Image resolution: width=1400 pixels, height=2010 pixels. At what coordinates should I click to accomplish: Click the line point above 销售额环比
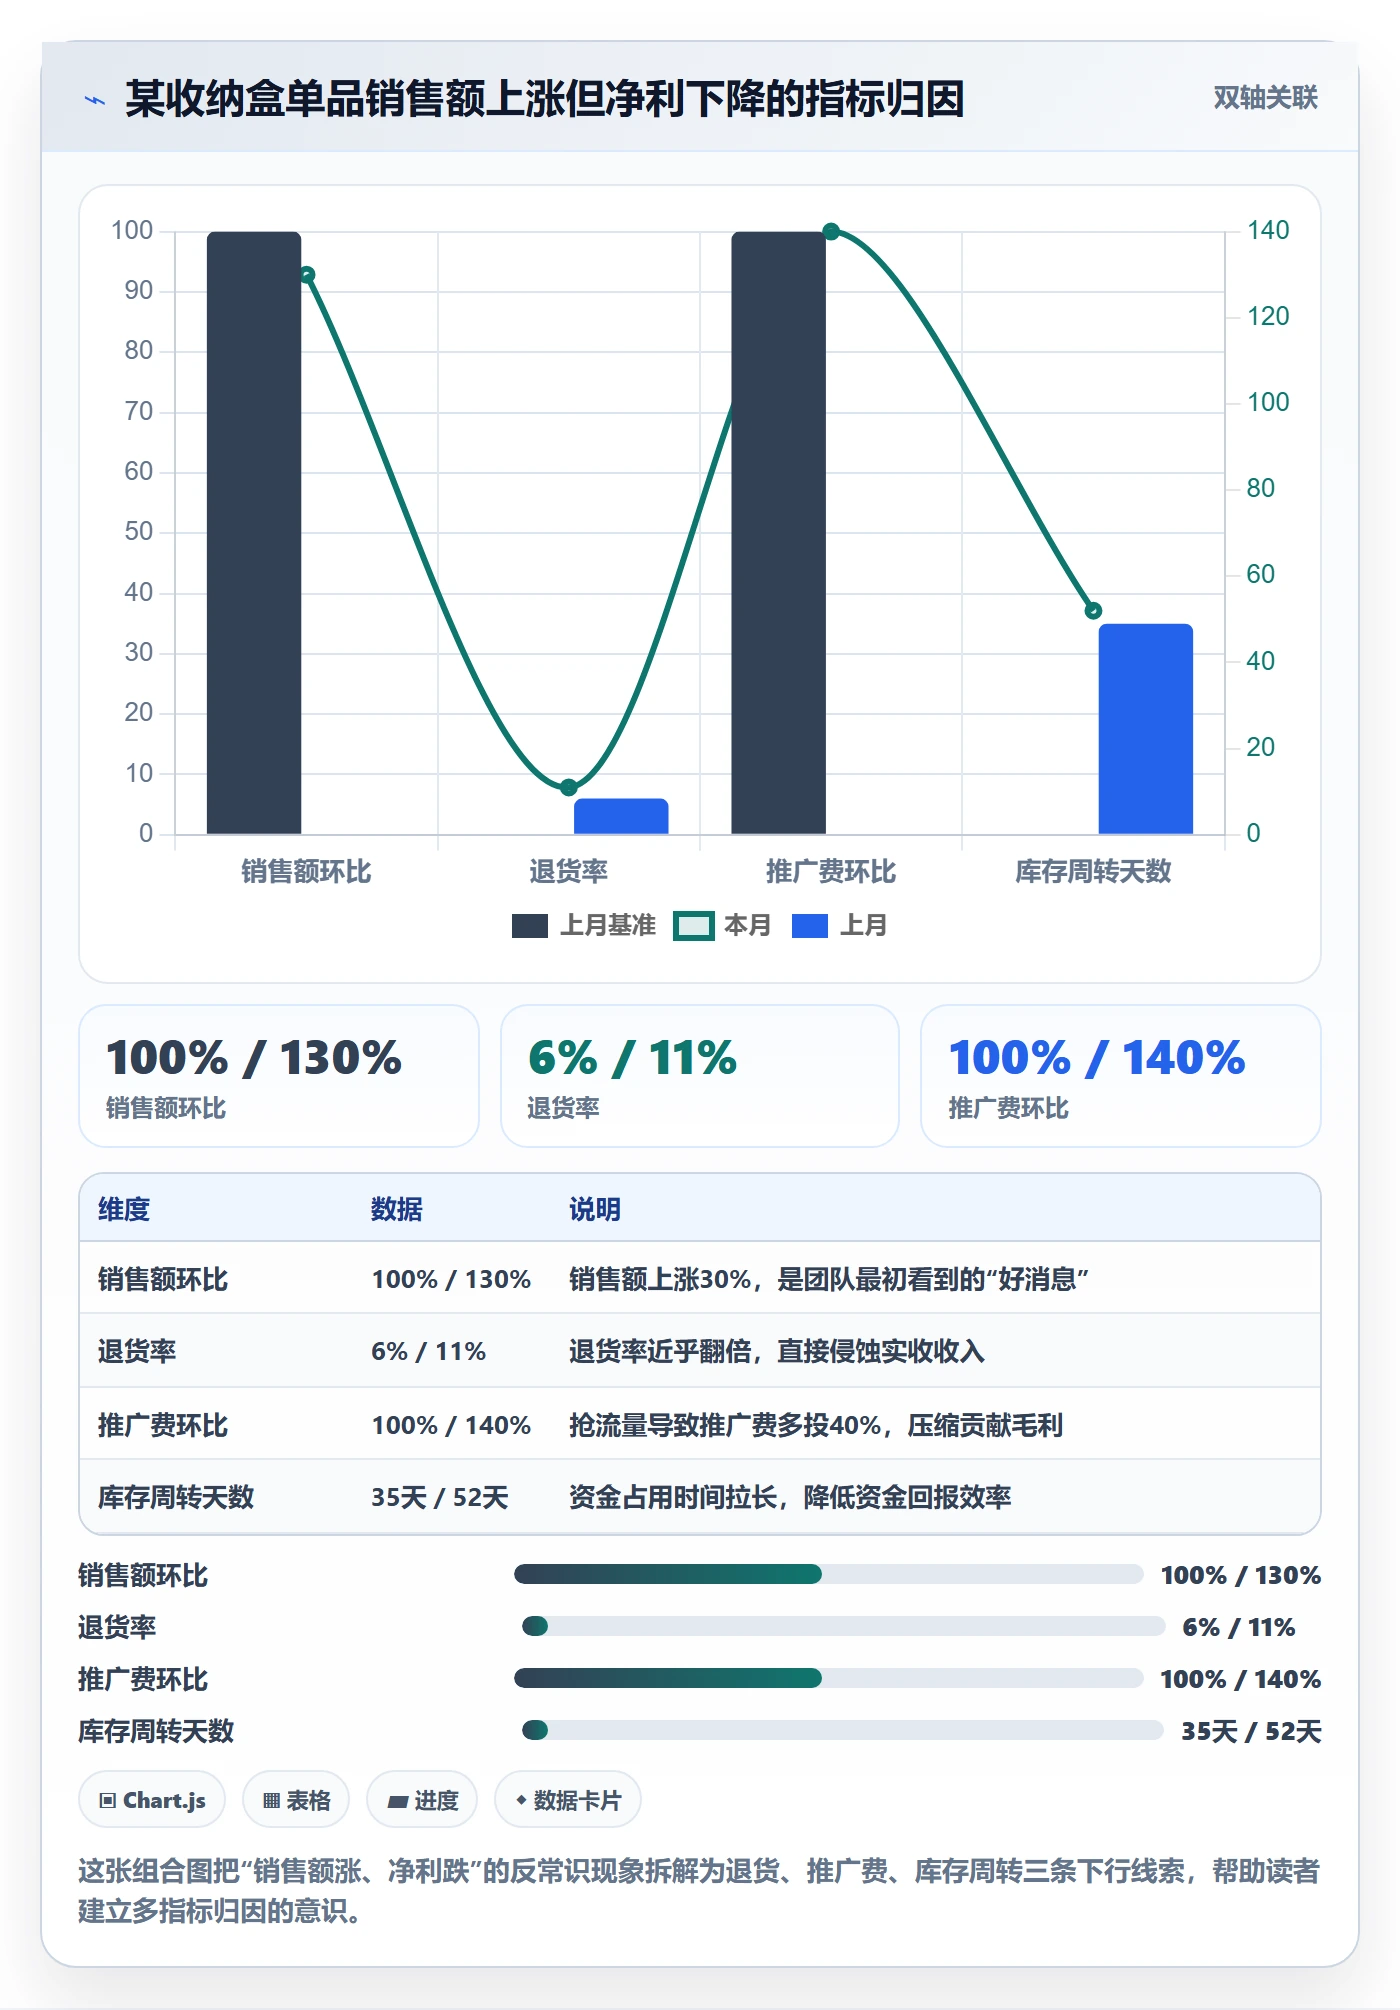click(307, 275)
